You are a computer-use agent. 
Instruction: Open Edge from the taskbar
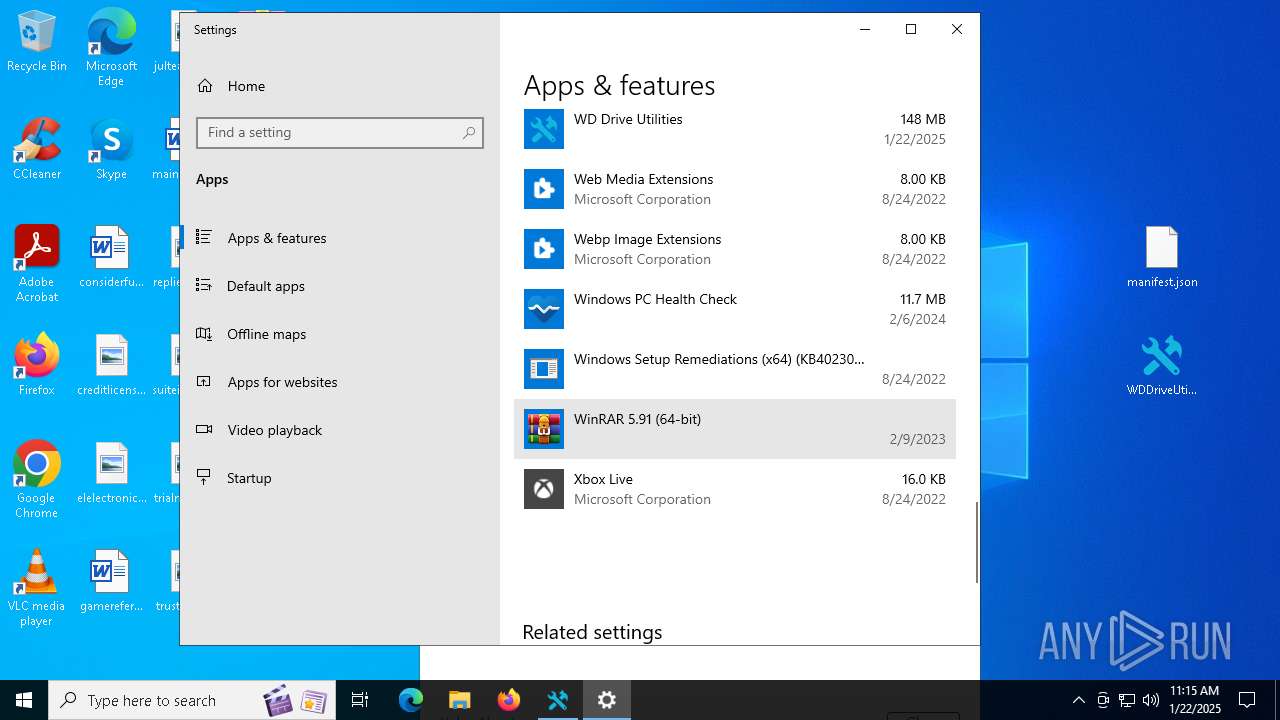[x=411, y=700]
